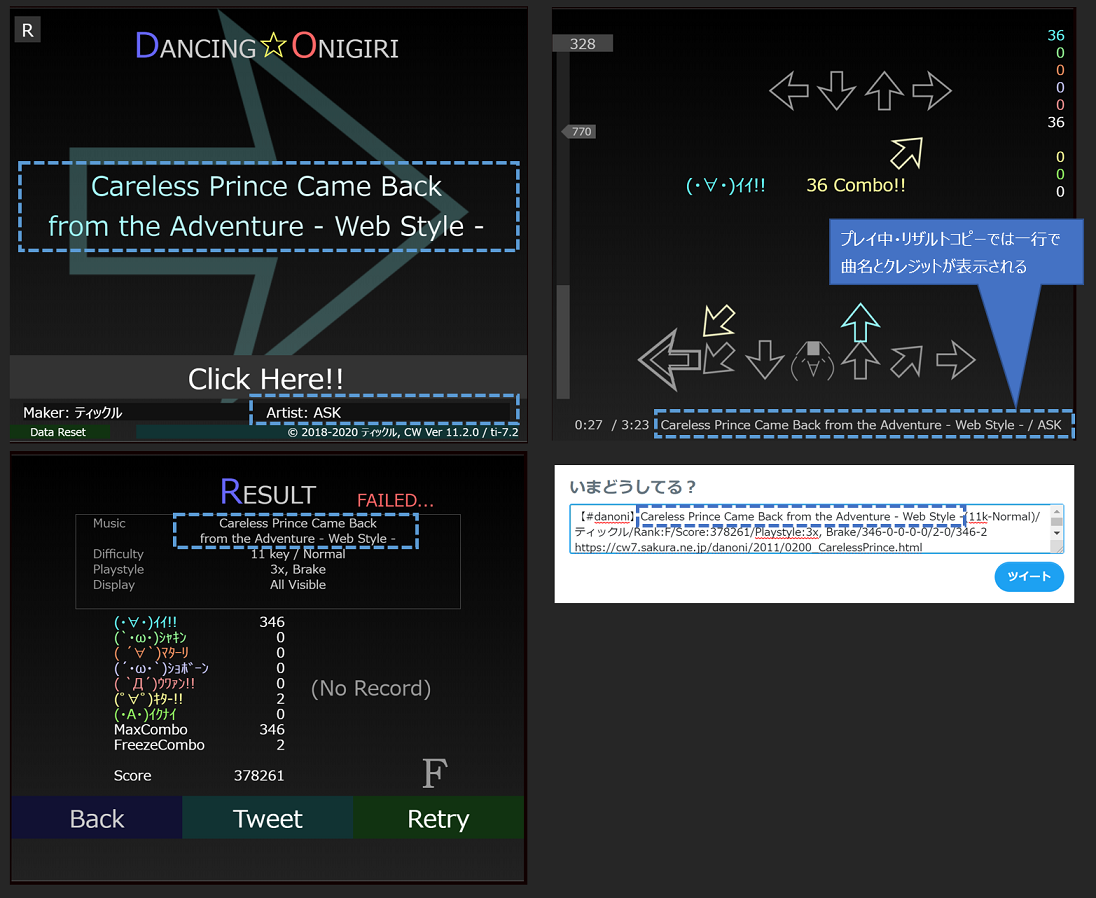Click the yellow star in the Dancing Onigiri logo

coord(273,45)
